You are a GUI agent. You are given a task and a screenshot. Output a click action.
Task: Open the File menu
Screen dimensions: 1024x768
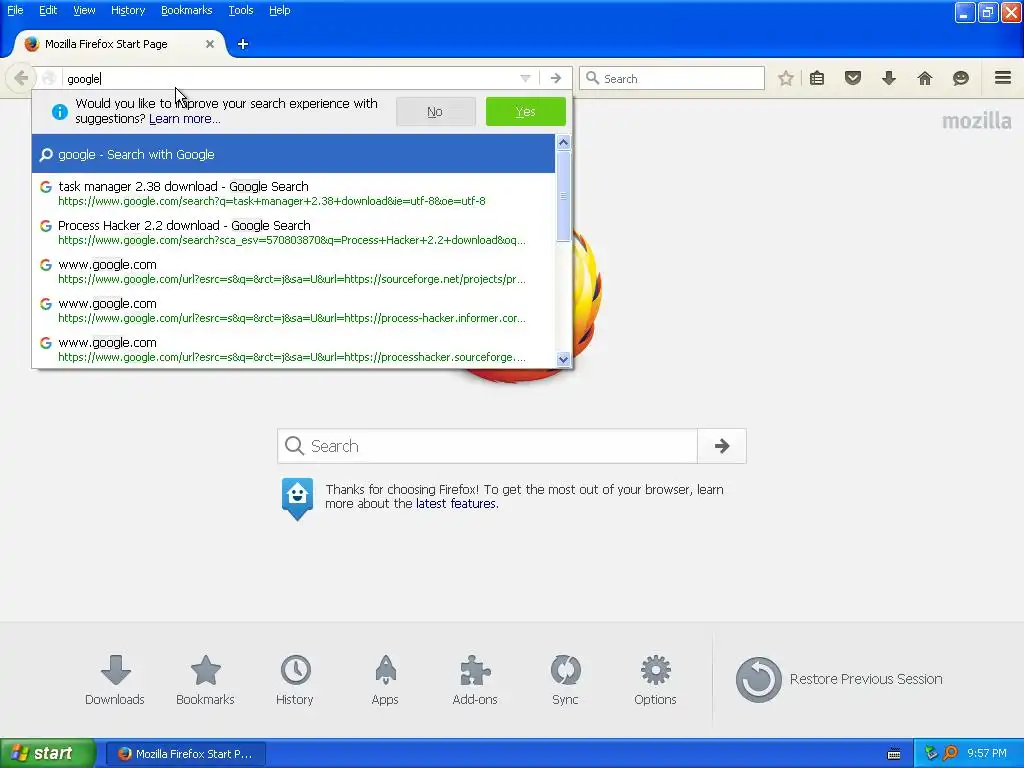pyautogui.click(x=15, y=10)
